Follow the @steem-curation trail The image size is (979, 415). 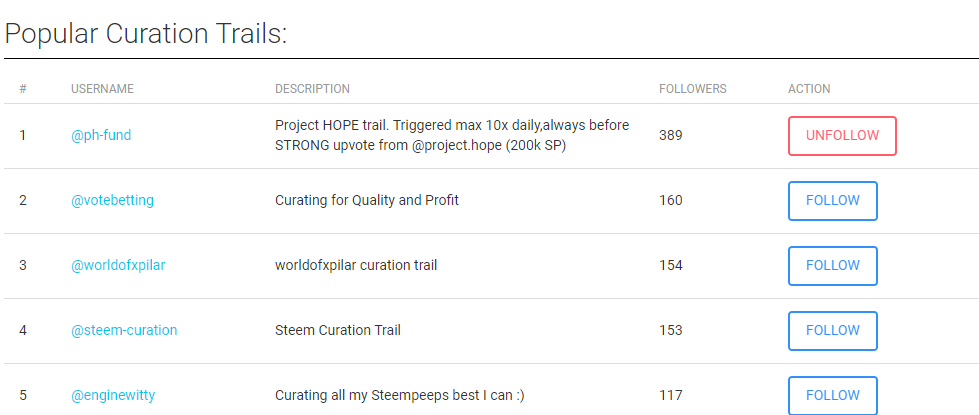(x=832, y=331)
